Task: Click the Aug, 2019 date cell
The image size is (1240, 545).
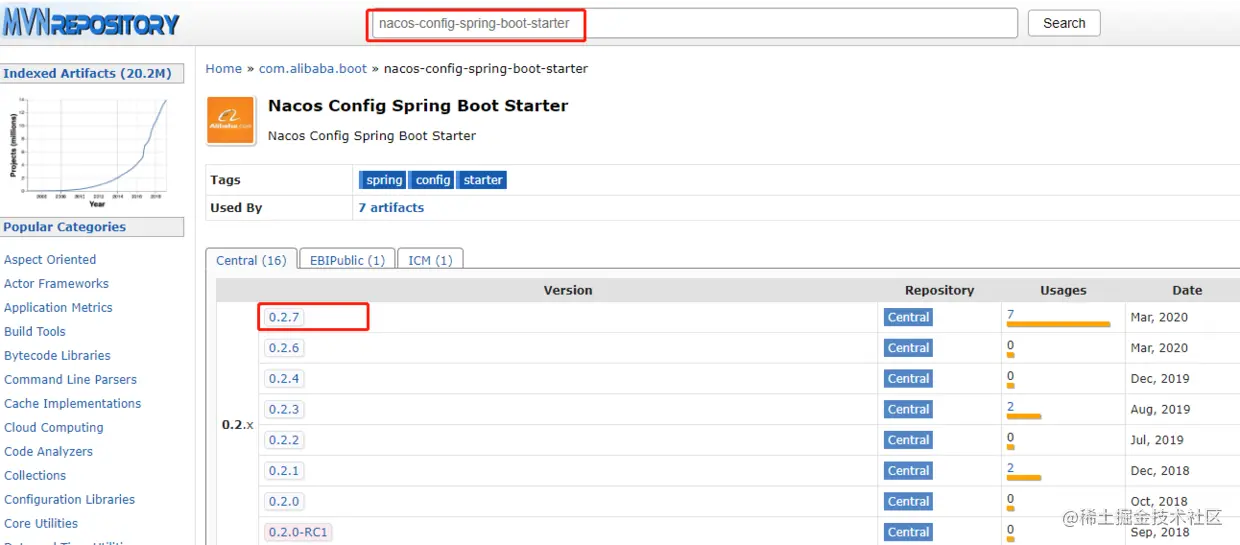Action: point(1161,409)
